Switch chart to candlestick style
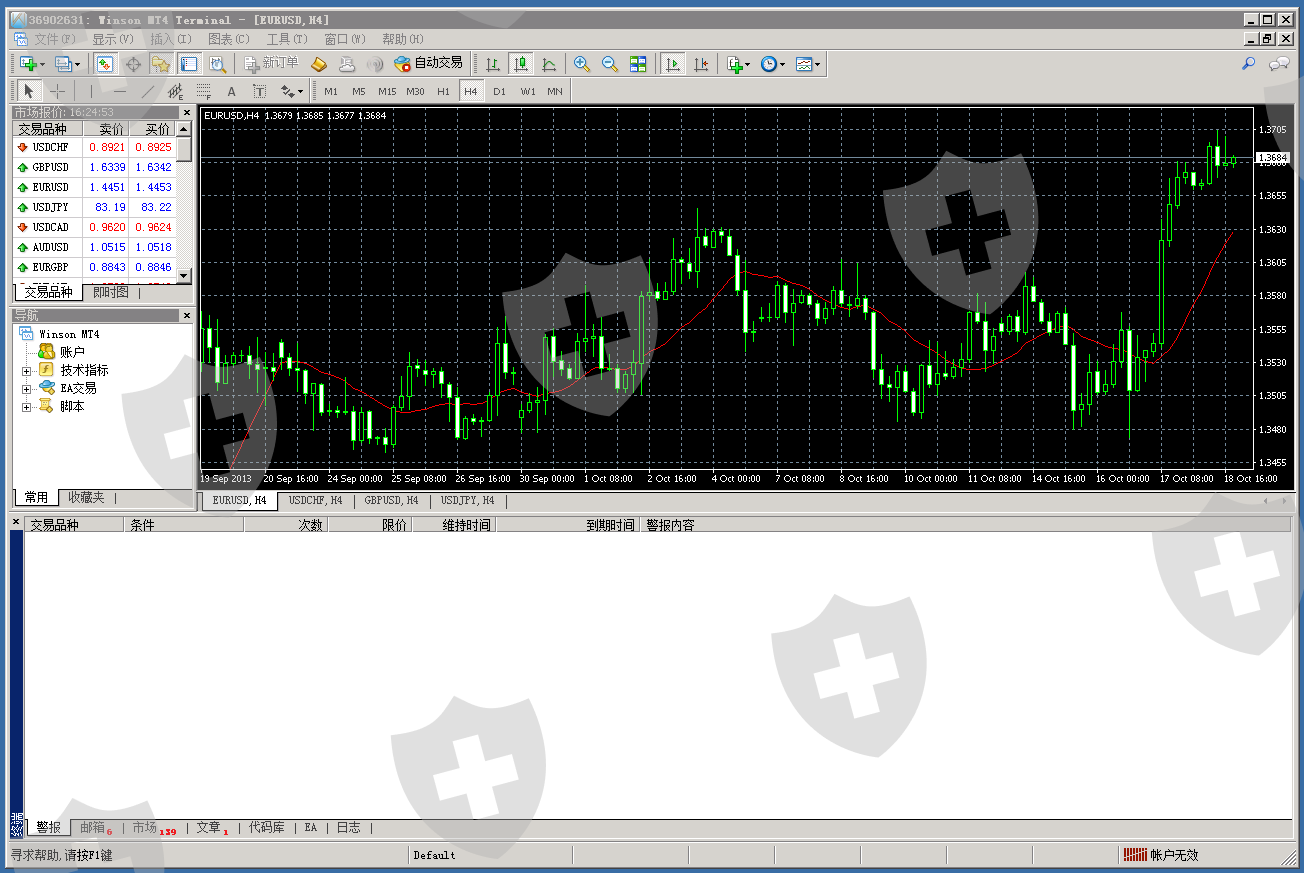1304x873 pixels. pos(520,64)
